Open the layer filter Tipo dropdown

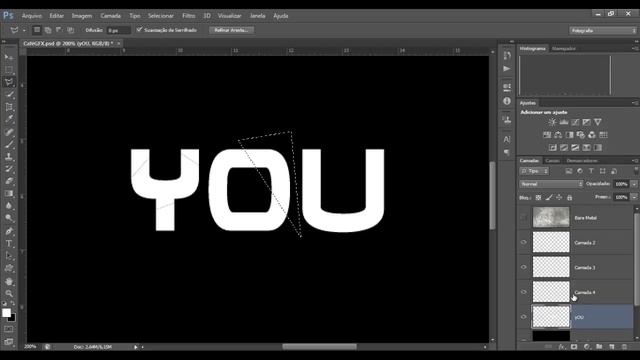534,171
